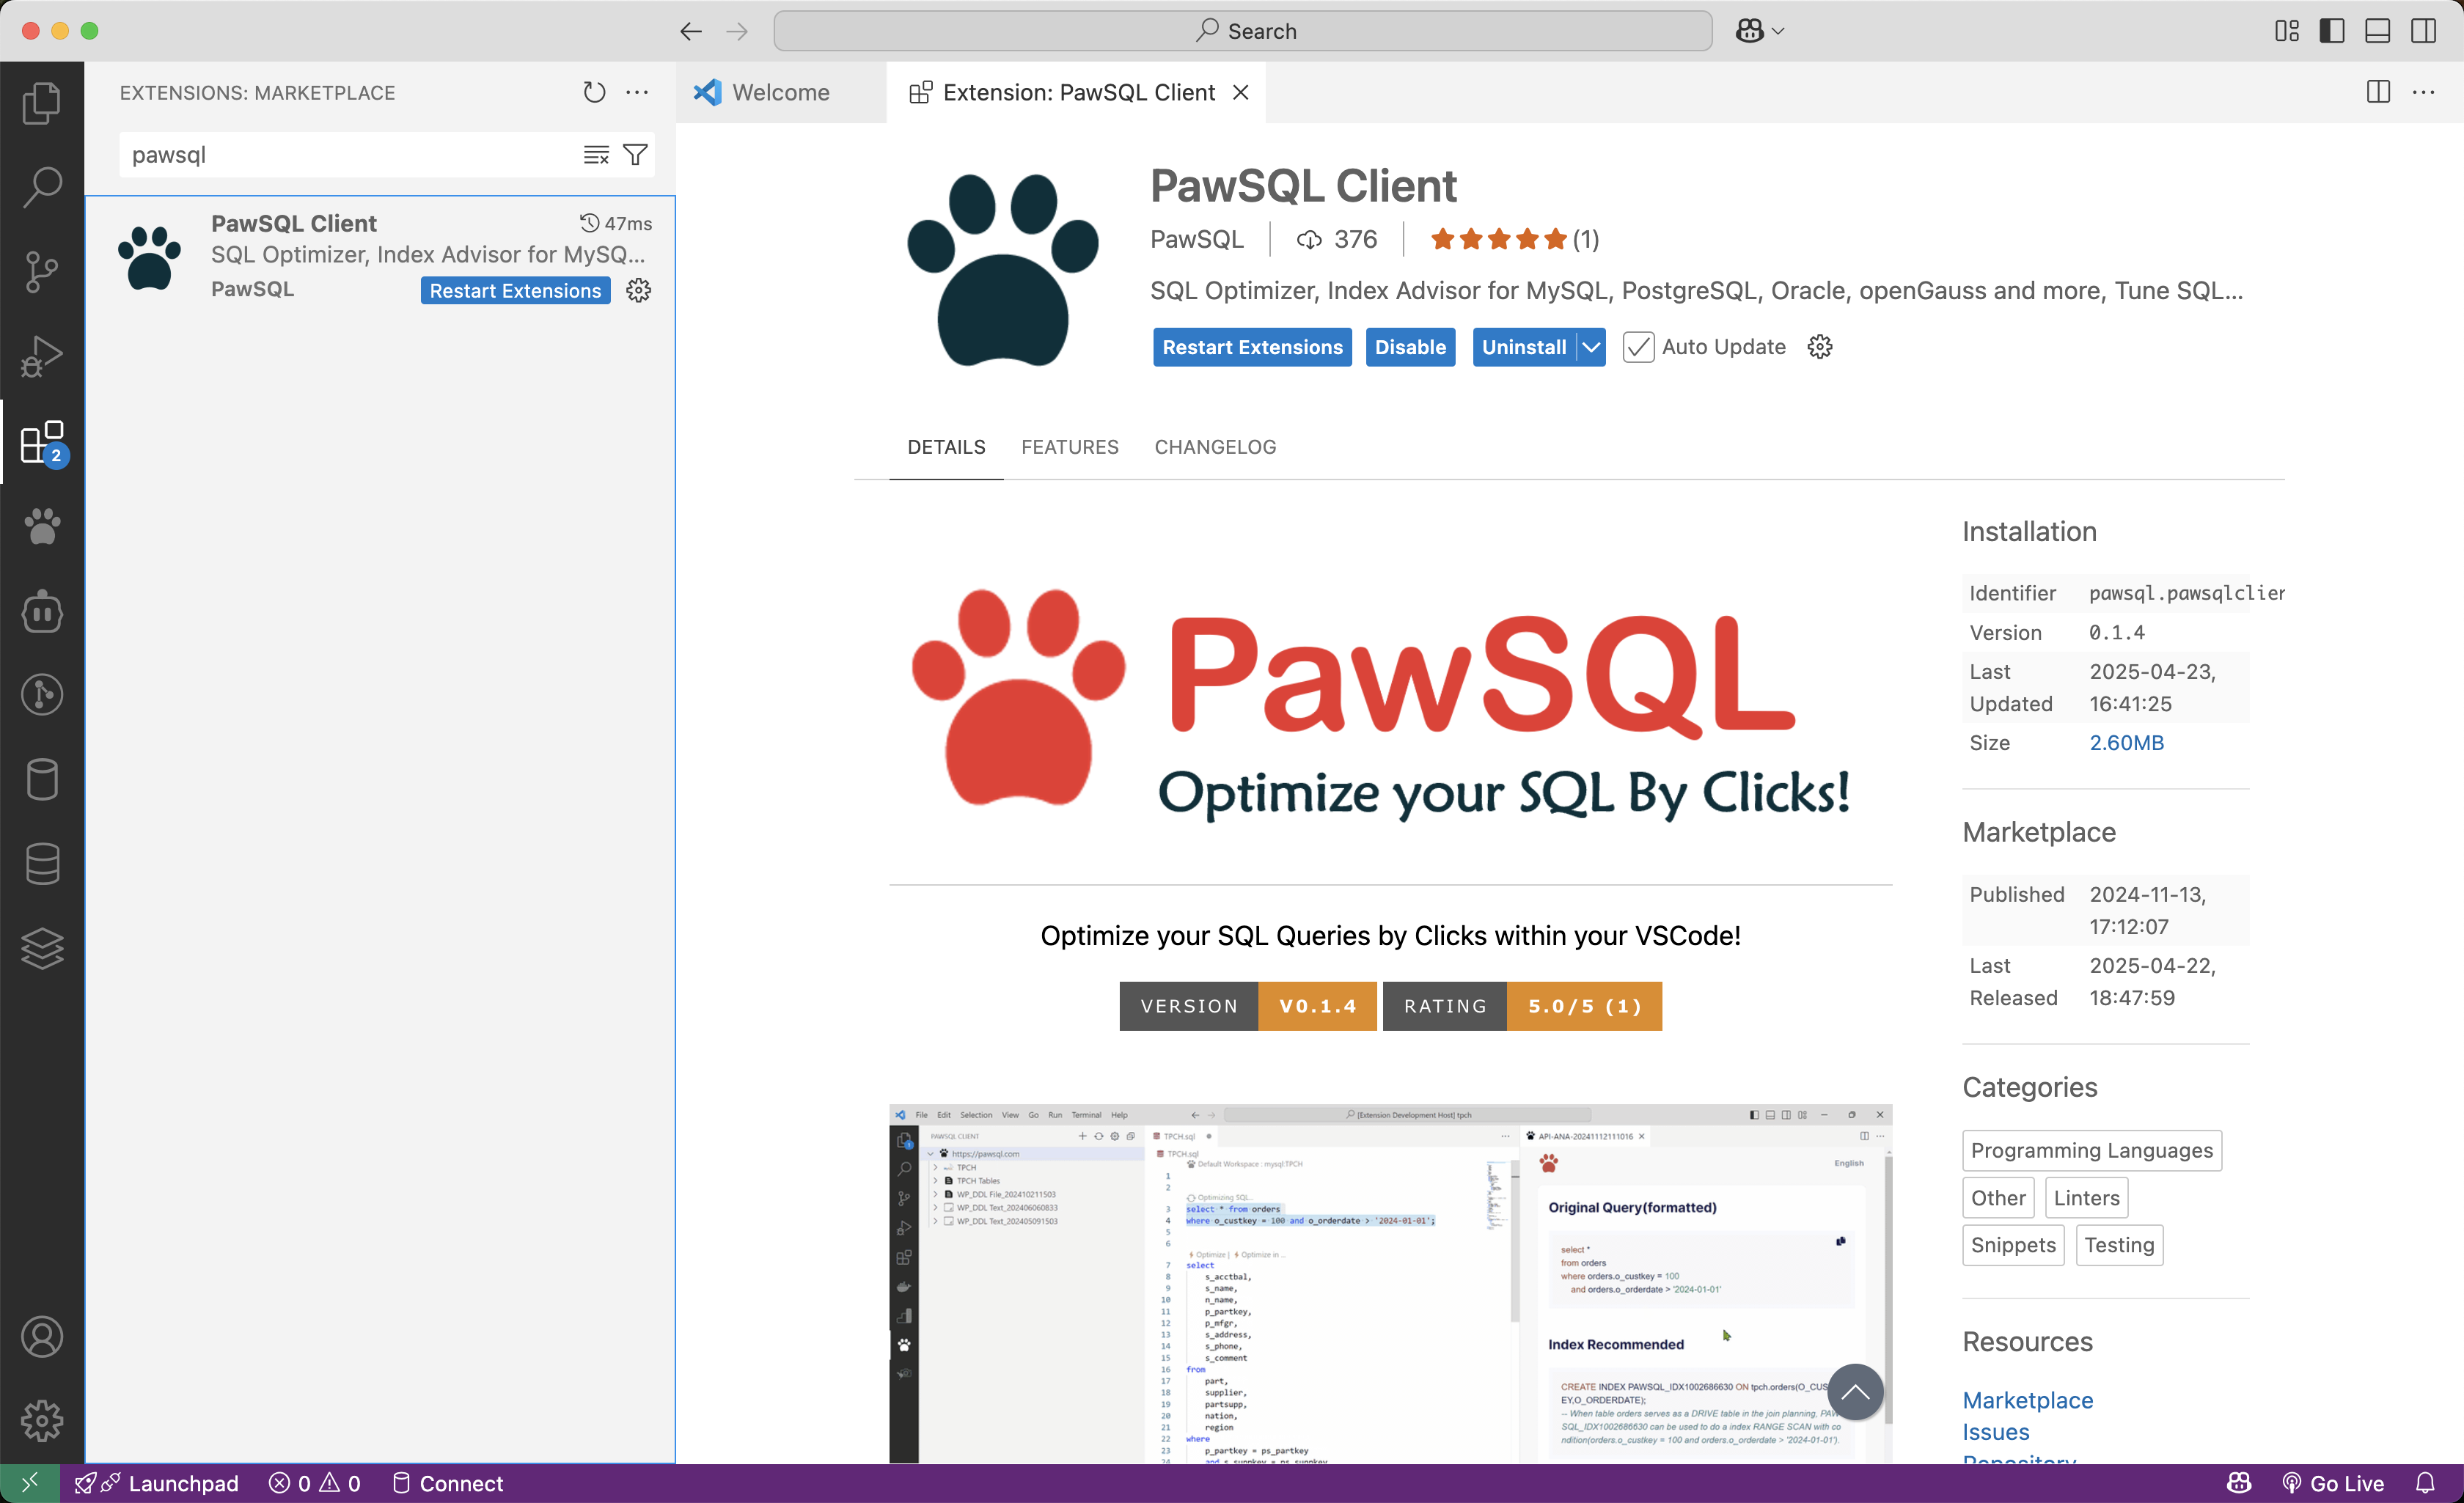The width and height of the screenshot is (2464, 1503).
Task: Open the Run and Debug view
Action: 42,356
